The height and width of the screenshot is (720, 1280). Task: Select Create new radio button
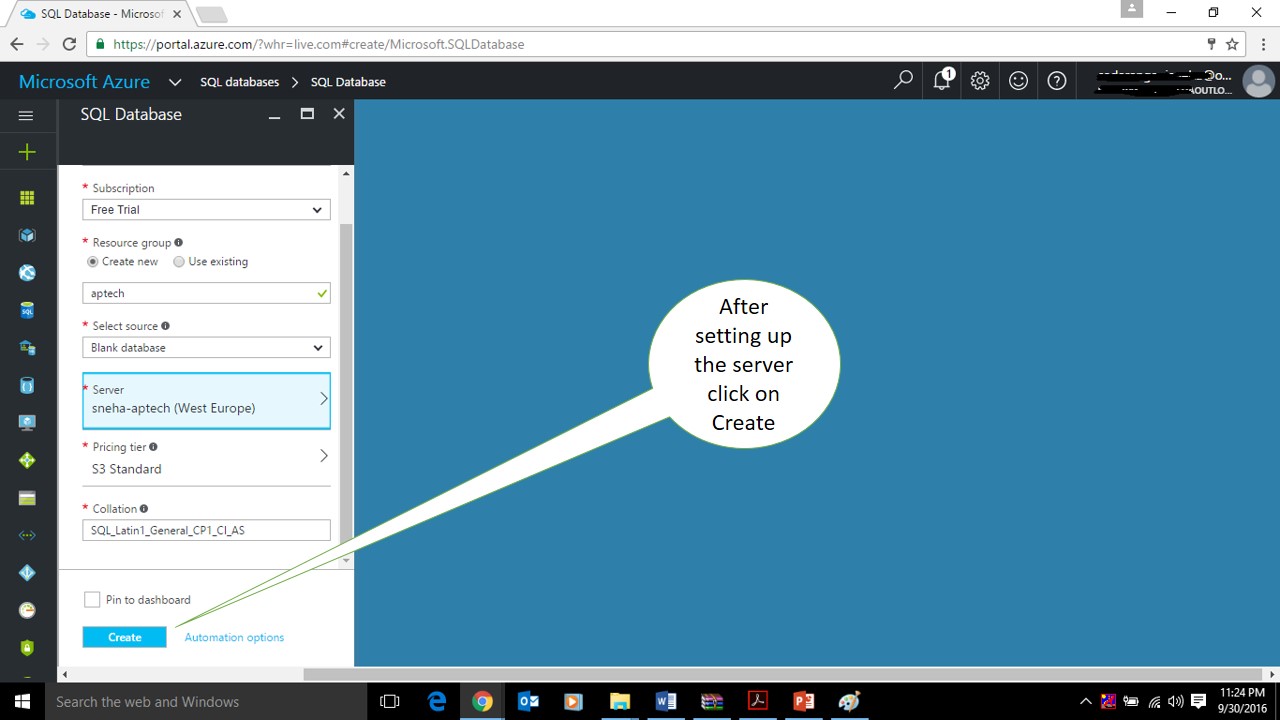coord(93,261)
